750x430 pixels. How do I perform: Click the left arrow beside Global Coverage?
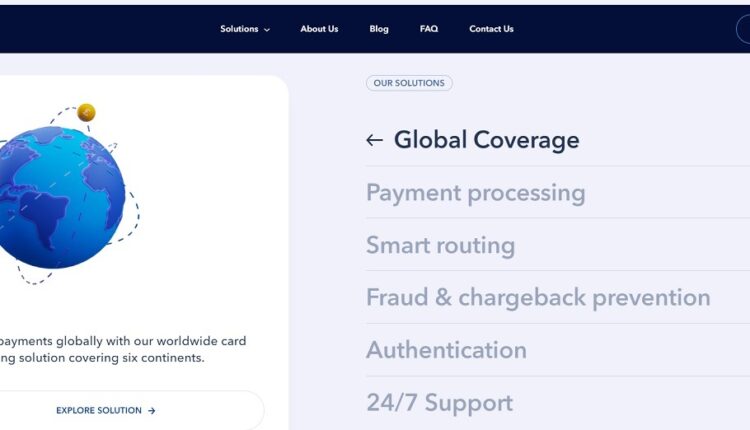(375, 141)
